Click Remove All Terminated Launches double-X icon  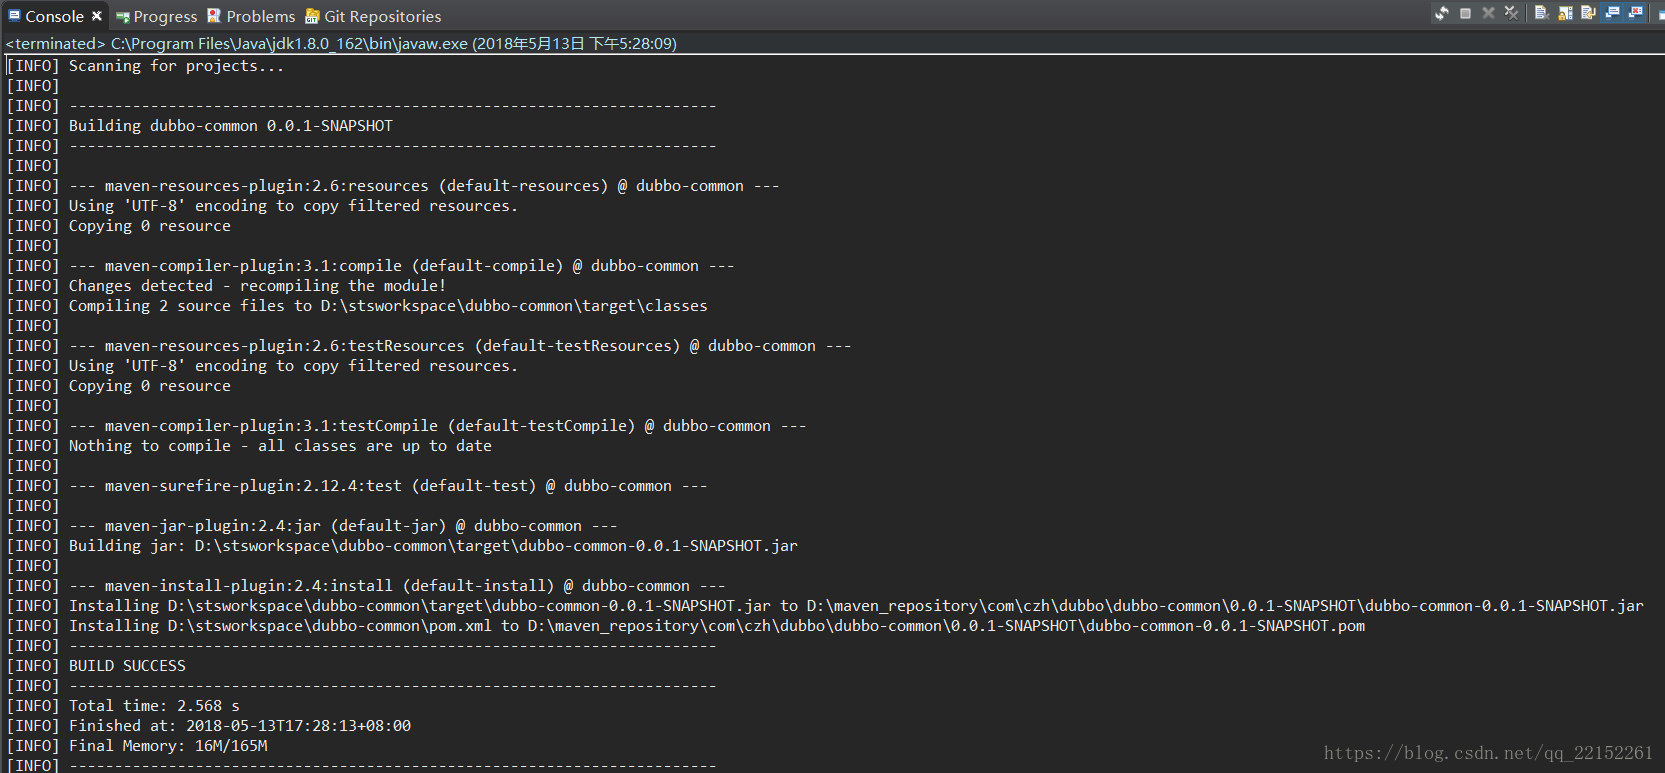point(1511,13)
